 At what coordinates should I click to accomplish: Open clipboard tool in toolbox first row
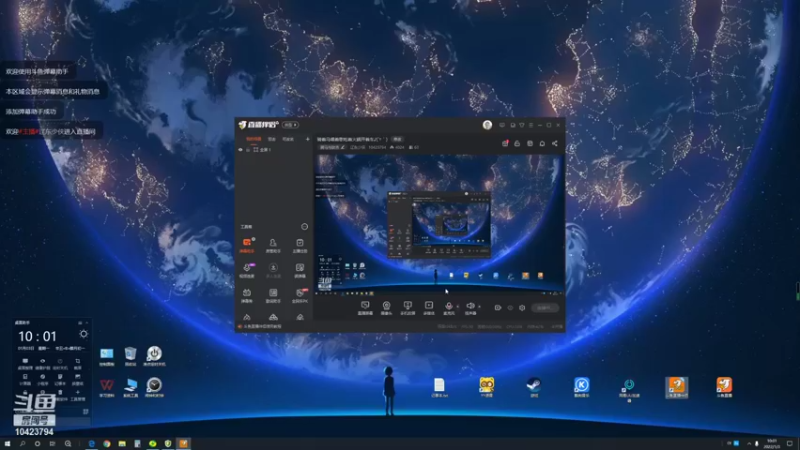299,245
